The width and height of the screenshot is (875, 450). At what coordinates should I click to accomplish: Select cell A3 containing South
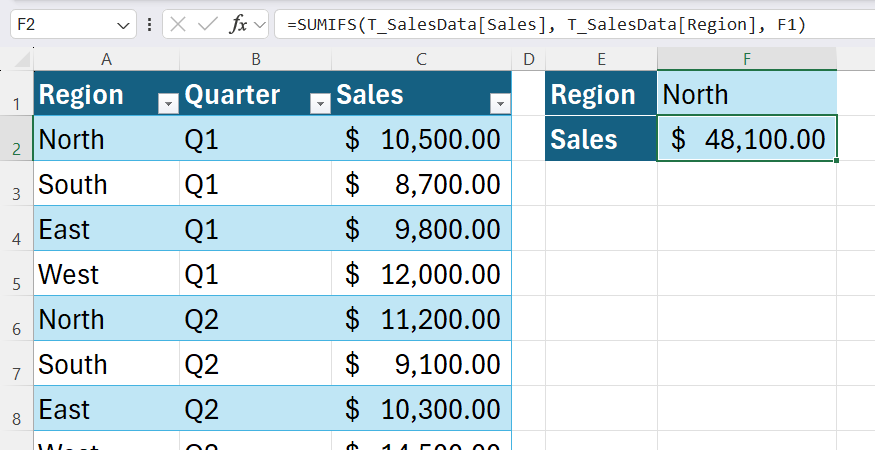[107, 184]
